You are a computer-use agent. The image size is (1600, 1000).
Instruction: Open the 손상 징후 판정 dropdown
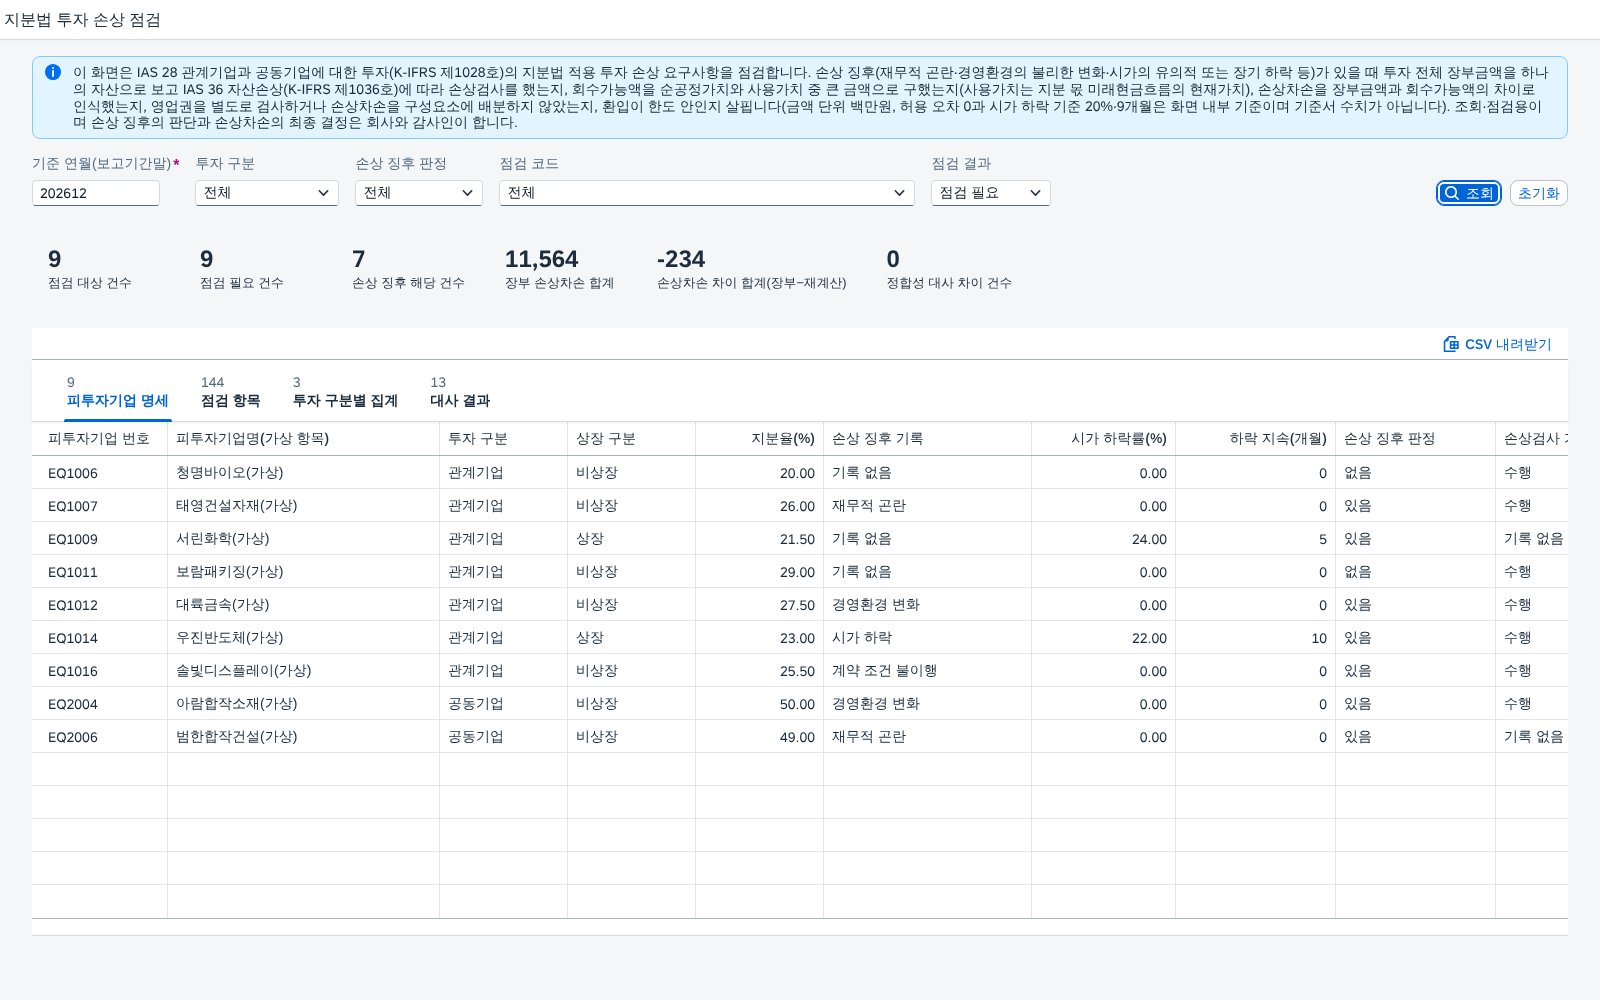419,193
